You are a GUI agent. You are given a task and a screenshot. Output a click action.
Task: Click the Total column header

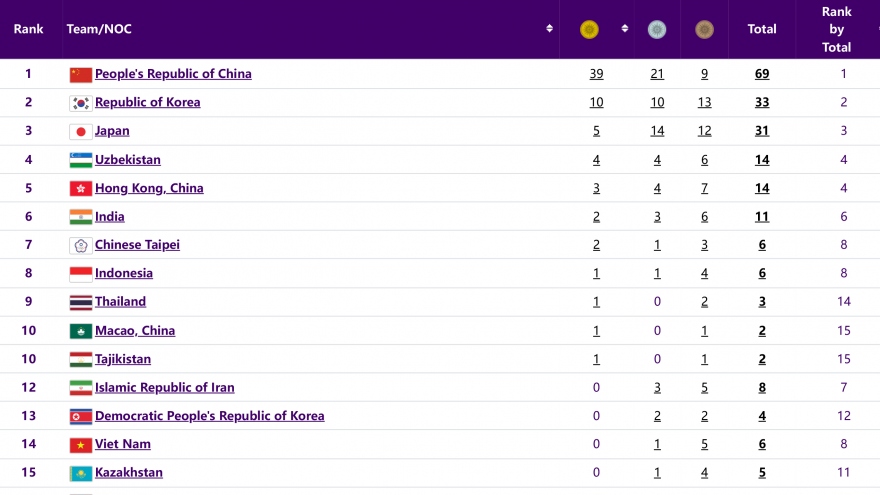click(762, 29)
